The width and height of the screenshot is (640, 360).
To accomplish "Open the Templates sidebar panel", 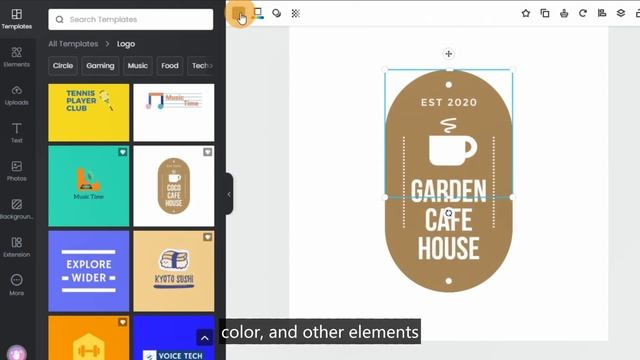I will tap(16, 19).
